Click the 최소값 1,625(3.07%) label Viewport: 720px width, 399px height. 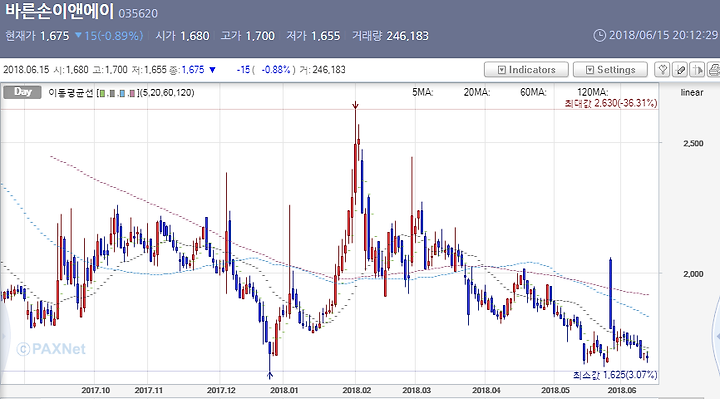tap(615, 375)
